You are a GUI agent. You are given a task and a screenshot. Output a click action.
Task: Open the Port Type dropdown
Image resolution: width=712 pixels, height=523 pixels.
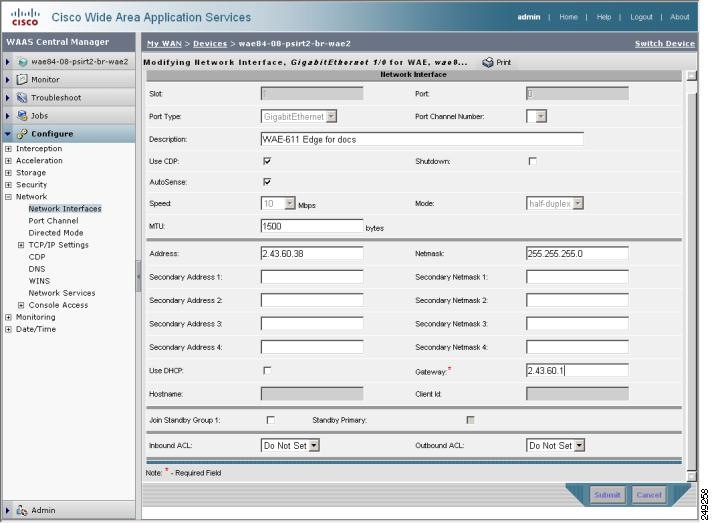click(x=331, y=117)
